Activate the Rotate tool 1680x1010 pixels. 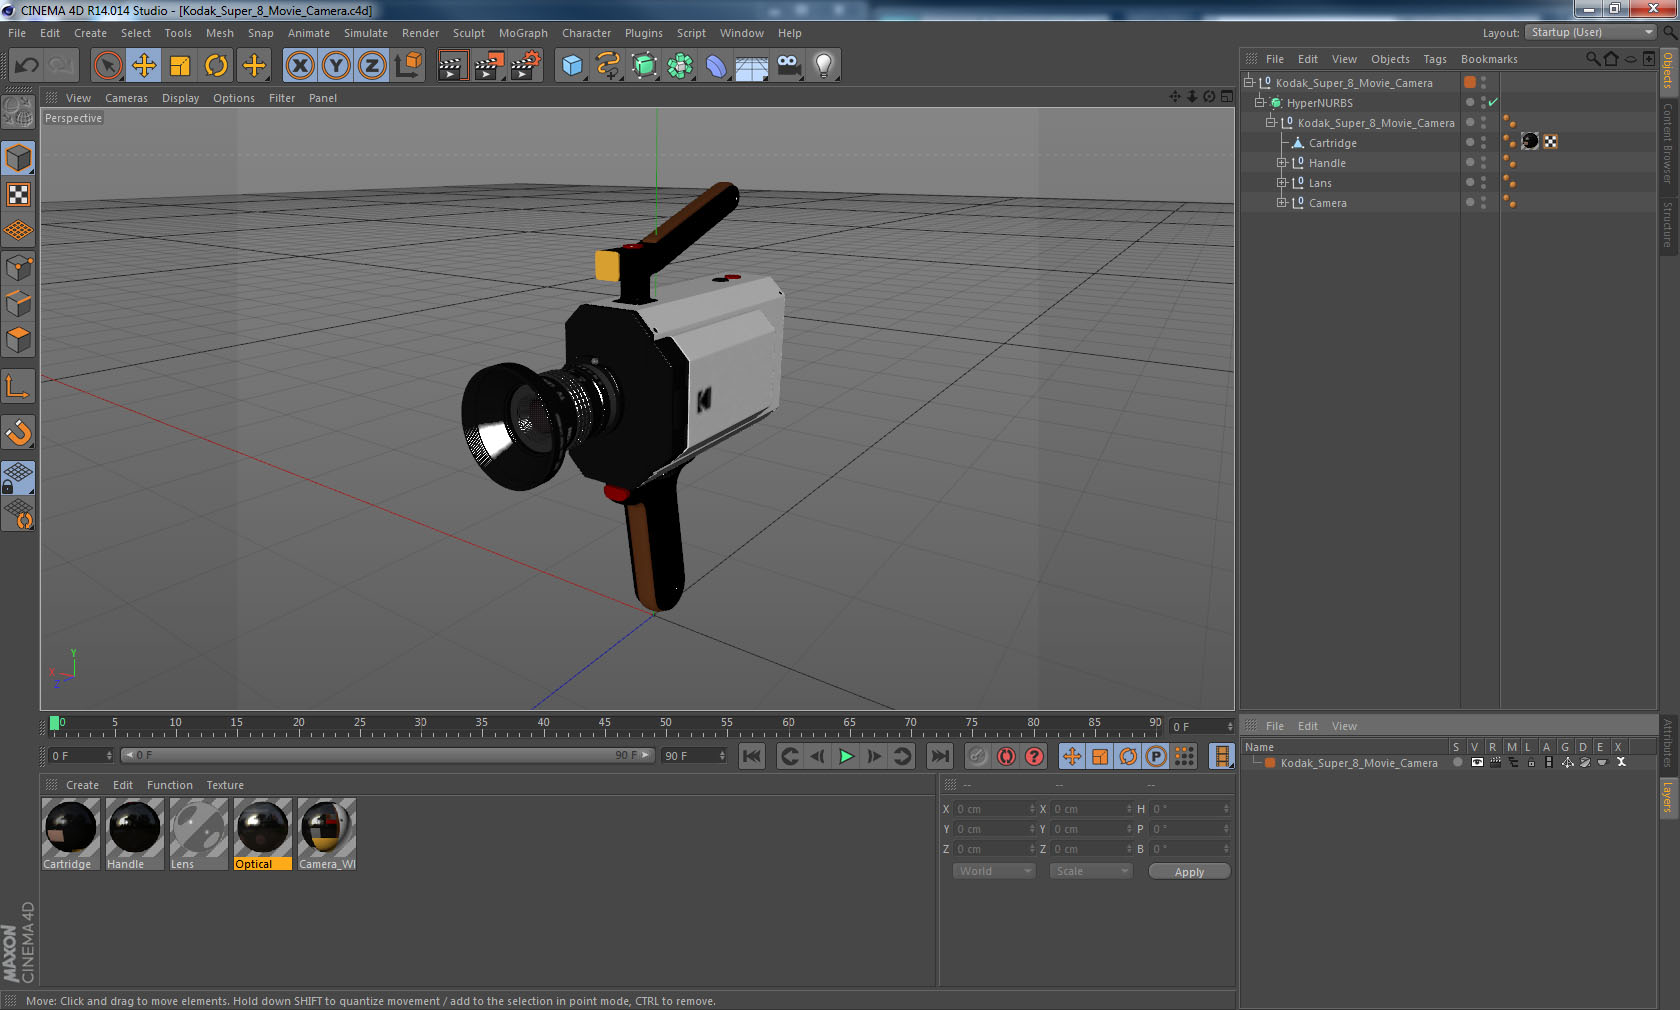click(x=216, y=66)
